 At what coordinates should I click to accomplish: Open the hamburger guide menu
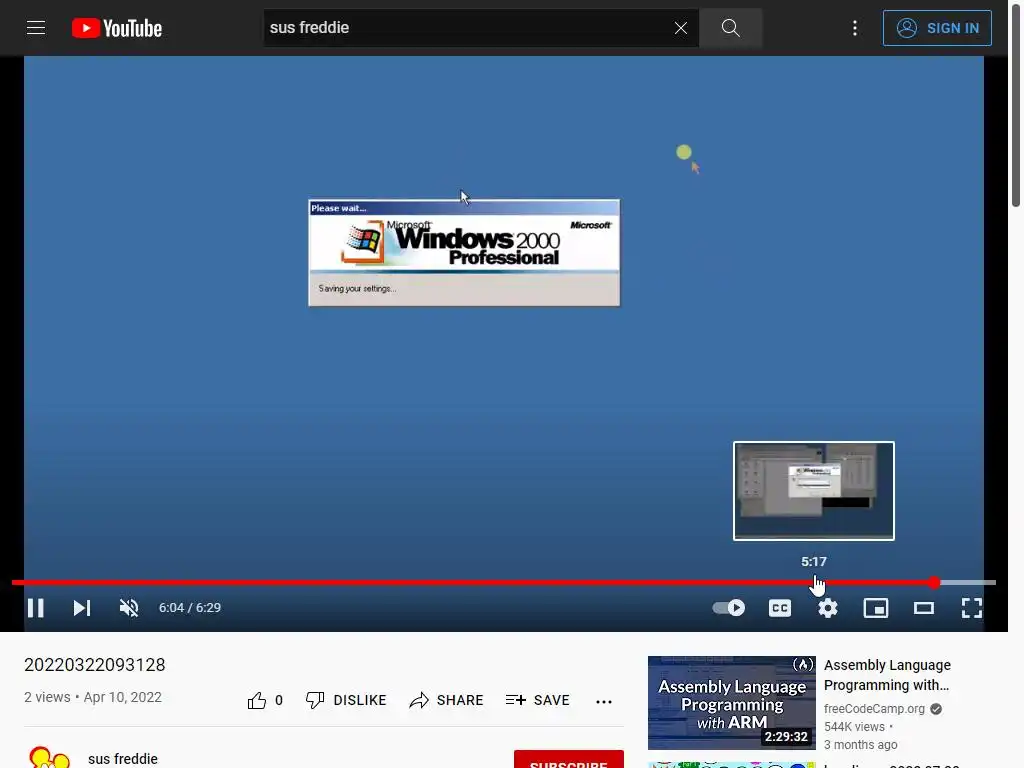pos(36,28)
